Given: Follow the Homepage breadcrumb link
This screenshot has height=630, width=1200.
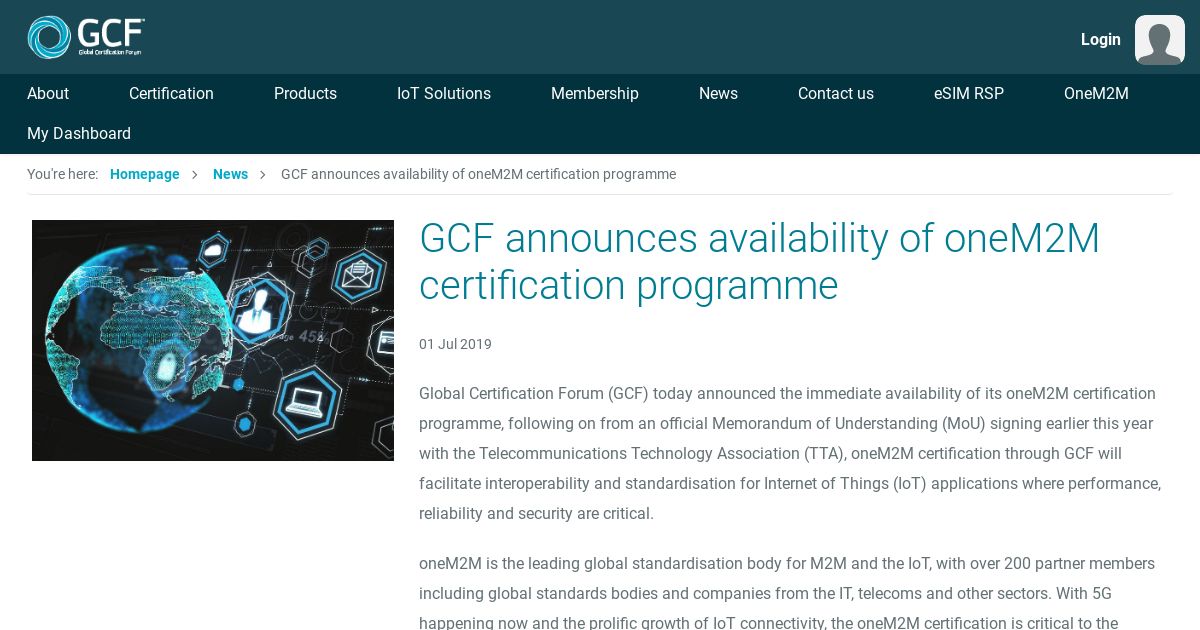Looking at the screenshot, I should (145, 174).
